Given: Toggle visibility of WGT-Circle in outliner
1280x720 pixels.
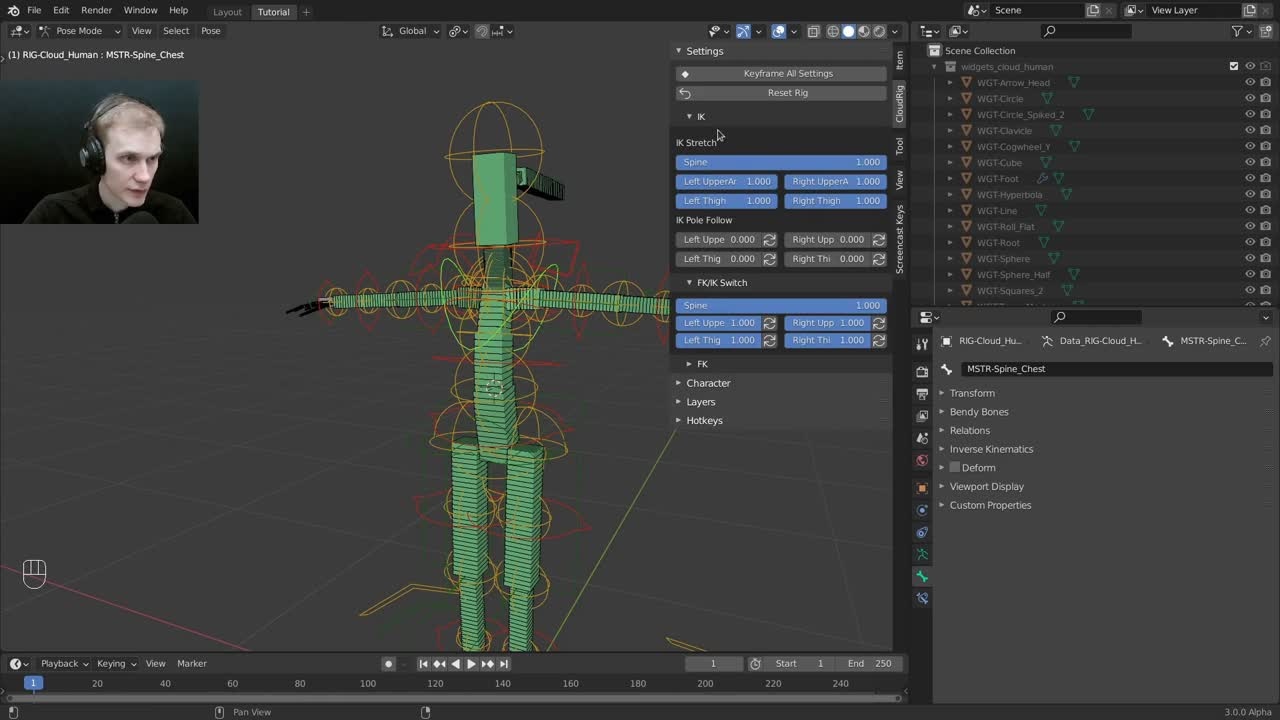Looking at the screenshot, I should click(x=1249, y=98).
